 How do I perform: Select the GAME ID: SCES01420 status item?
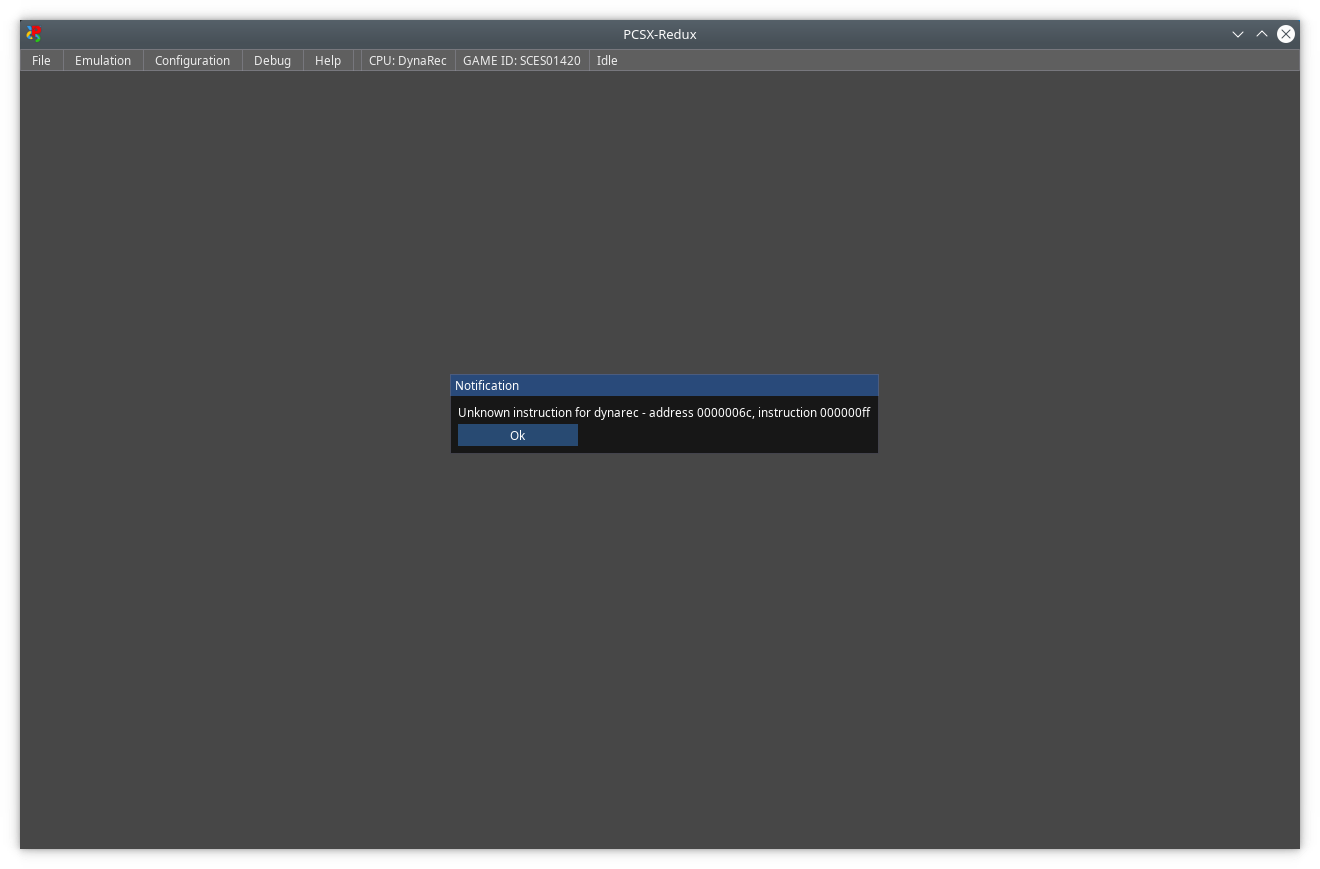pos(520,60)
